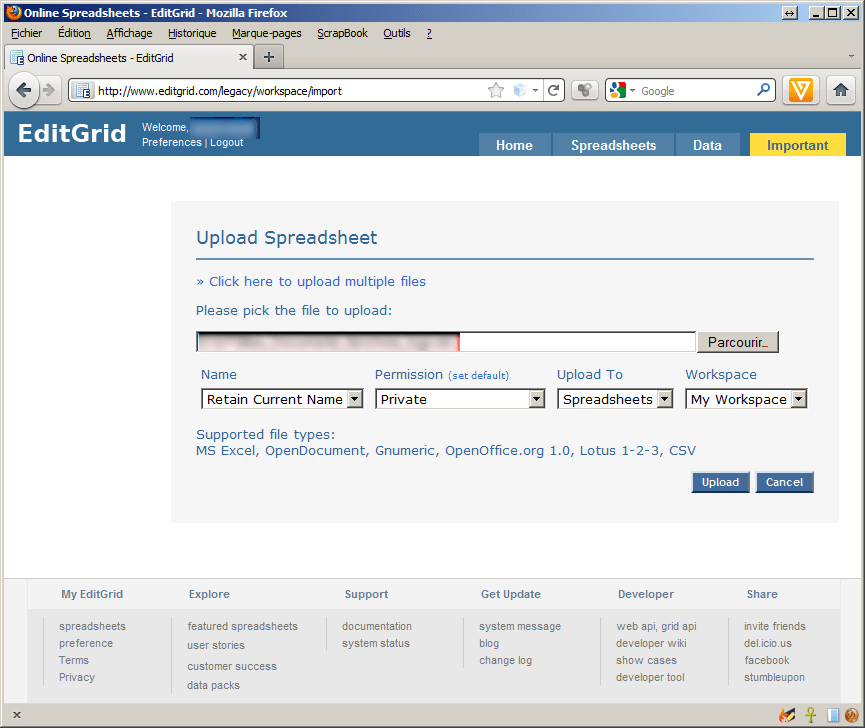865x728 pixels.
Task: Click into the Google search field
Action: 696,90
